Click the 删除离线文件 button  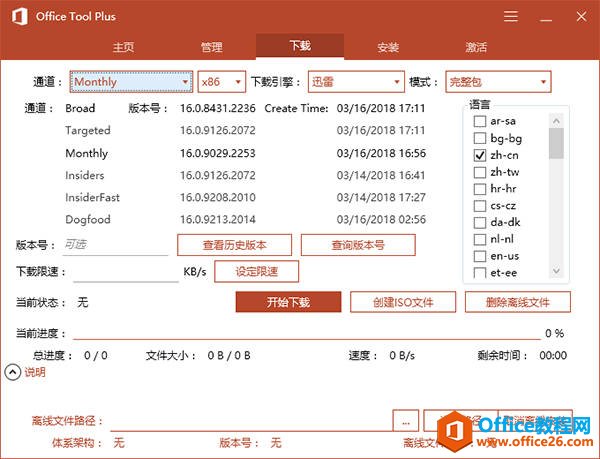[518, 302]
